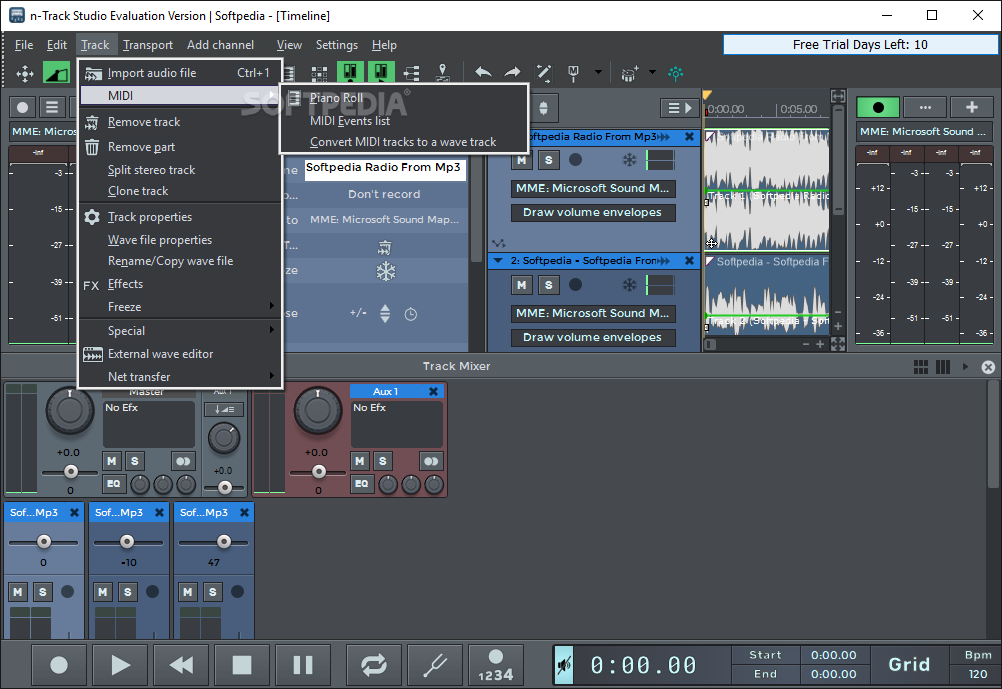Click the teal network/Songtree icon
1002x689 pixels.
point(675,74)
